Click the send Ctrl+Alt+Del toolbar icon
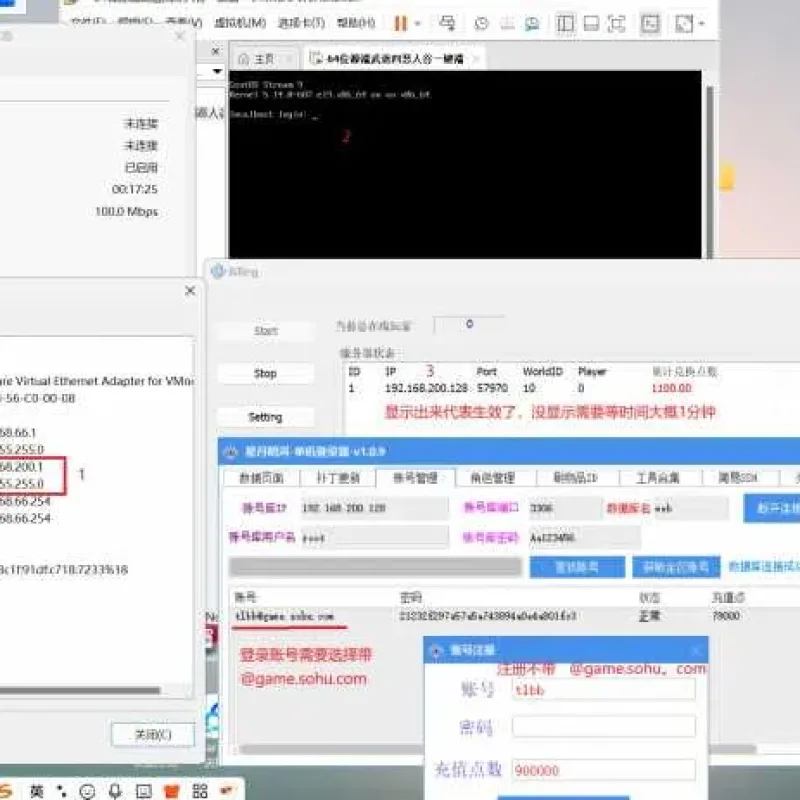This screenshot has width=800, height=800. [447, 23]
